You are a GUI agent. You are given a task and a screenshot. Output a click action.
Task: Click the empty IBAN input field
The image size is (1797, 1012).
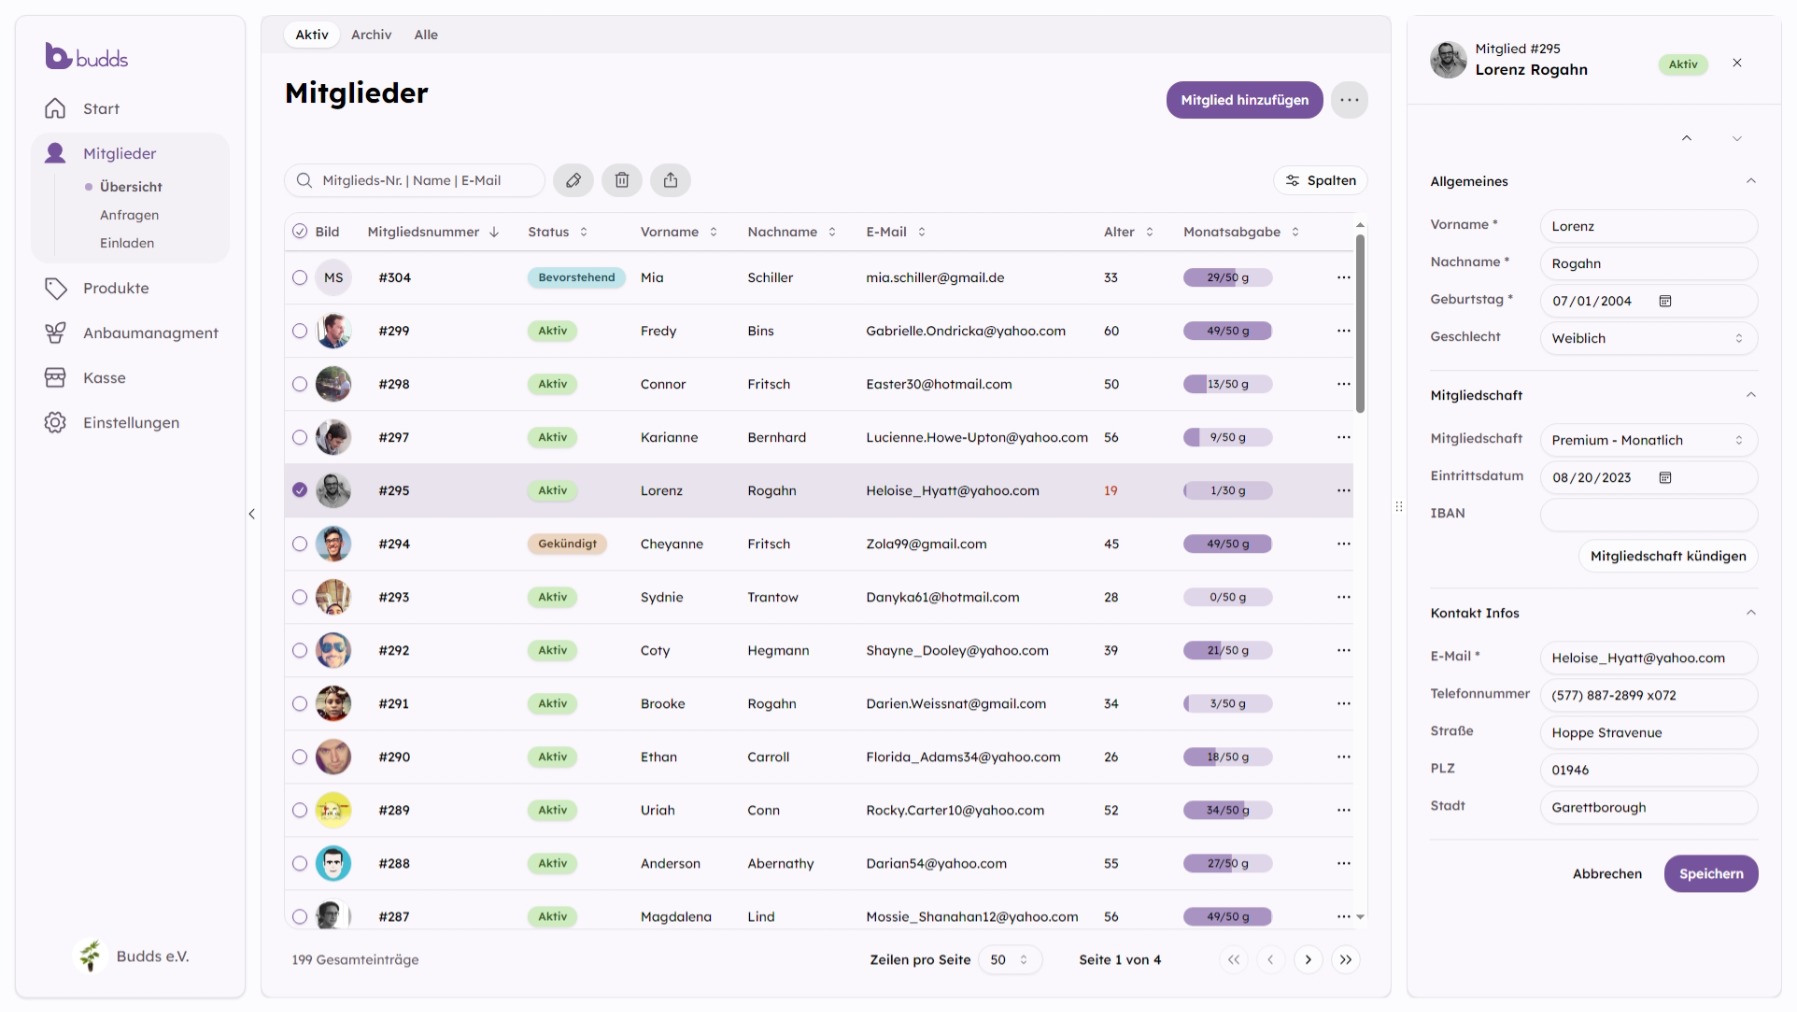(1648, 515)
